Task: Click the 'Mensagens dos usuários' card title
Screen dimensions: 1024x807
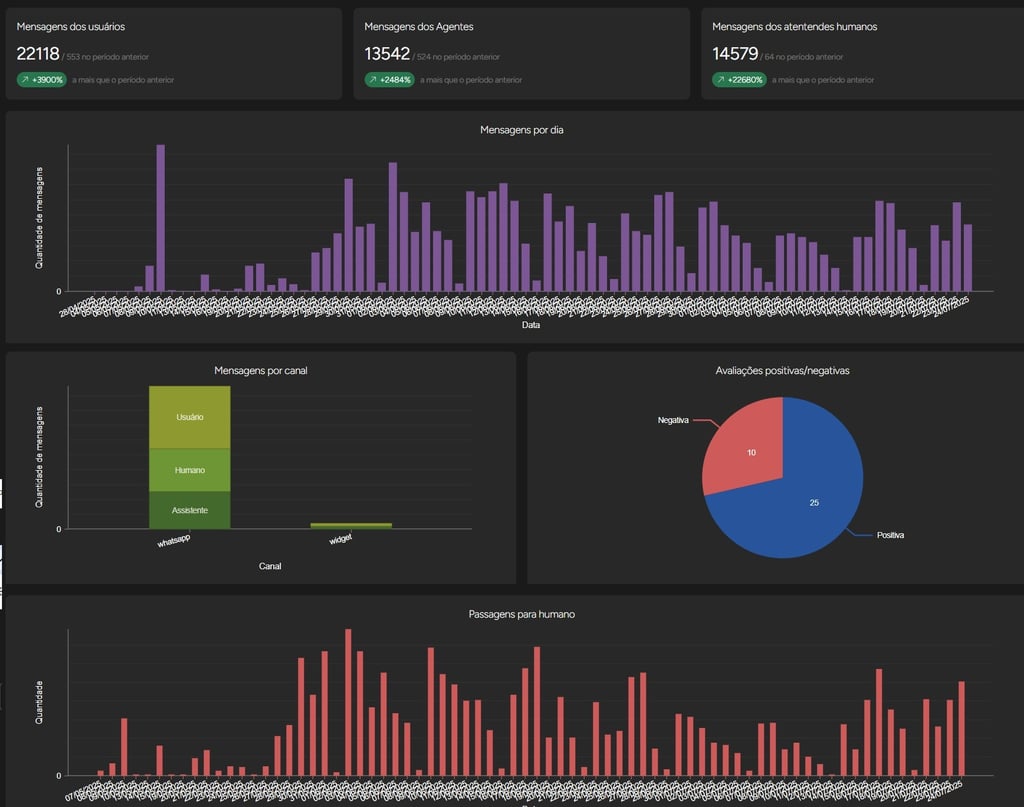Action: [x=71, y=27]
